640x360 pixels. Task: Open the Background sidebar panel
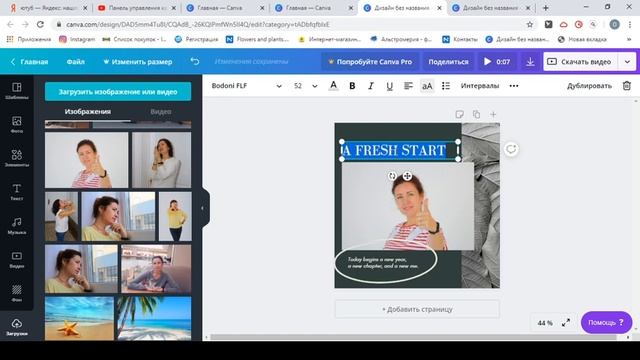pos(17,293)
